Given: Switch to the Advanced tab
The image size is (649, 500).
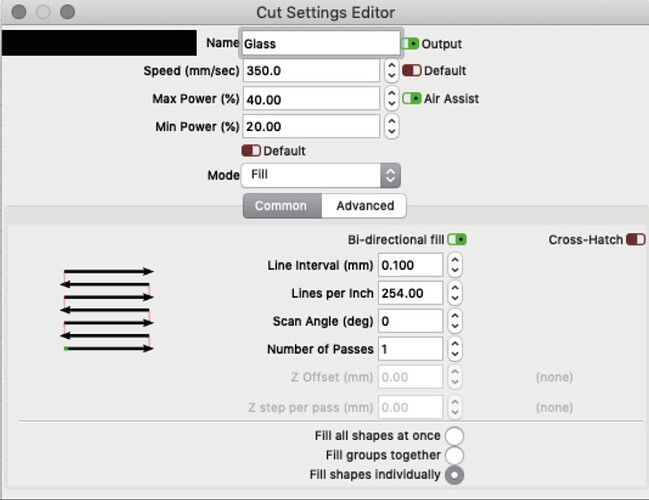Looking at the screenshot, I should tap(365, 206).
